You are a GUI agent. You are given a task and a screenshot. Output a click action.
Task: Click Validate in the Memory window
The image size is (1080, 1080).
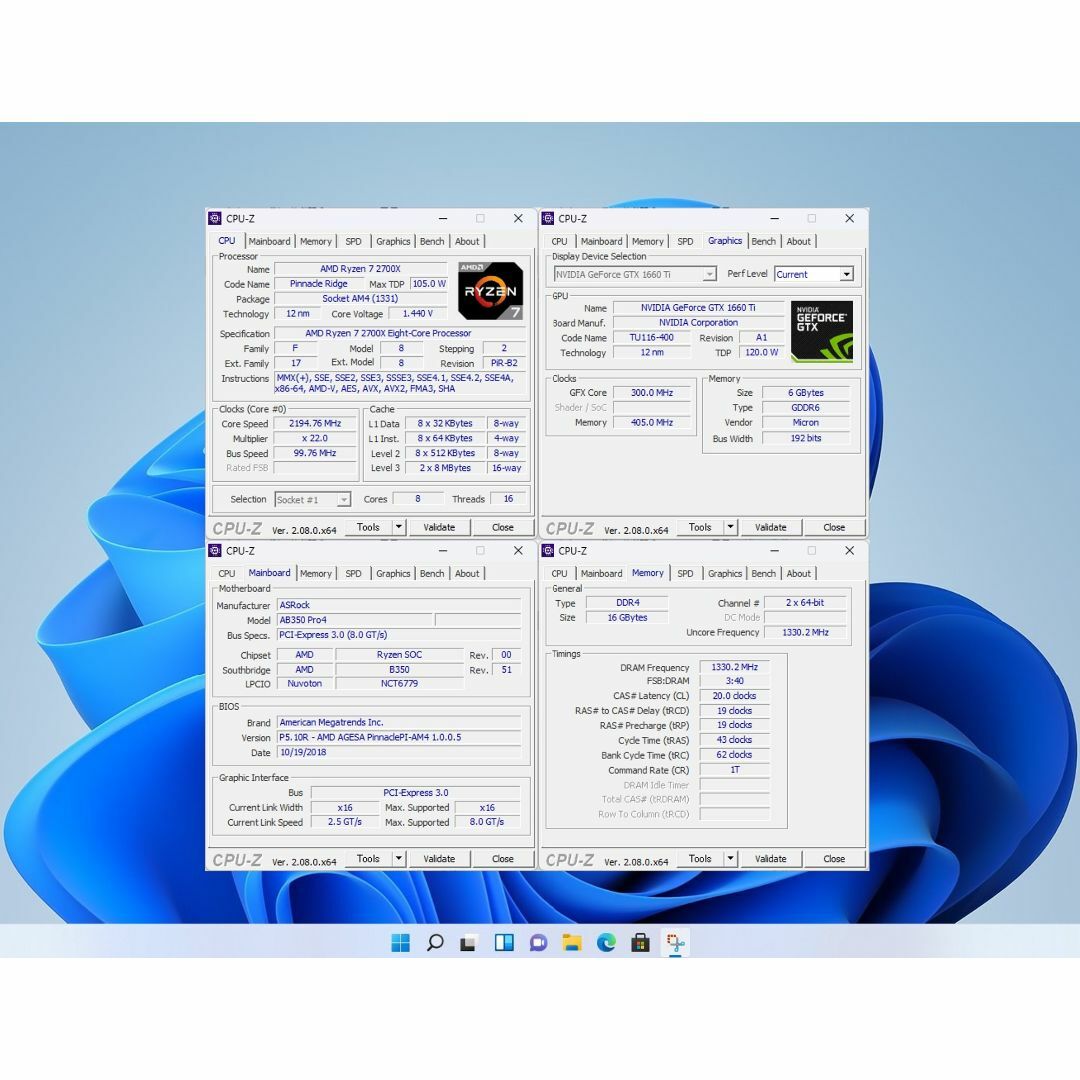(771, 858)
